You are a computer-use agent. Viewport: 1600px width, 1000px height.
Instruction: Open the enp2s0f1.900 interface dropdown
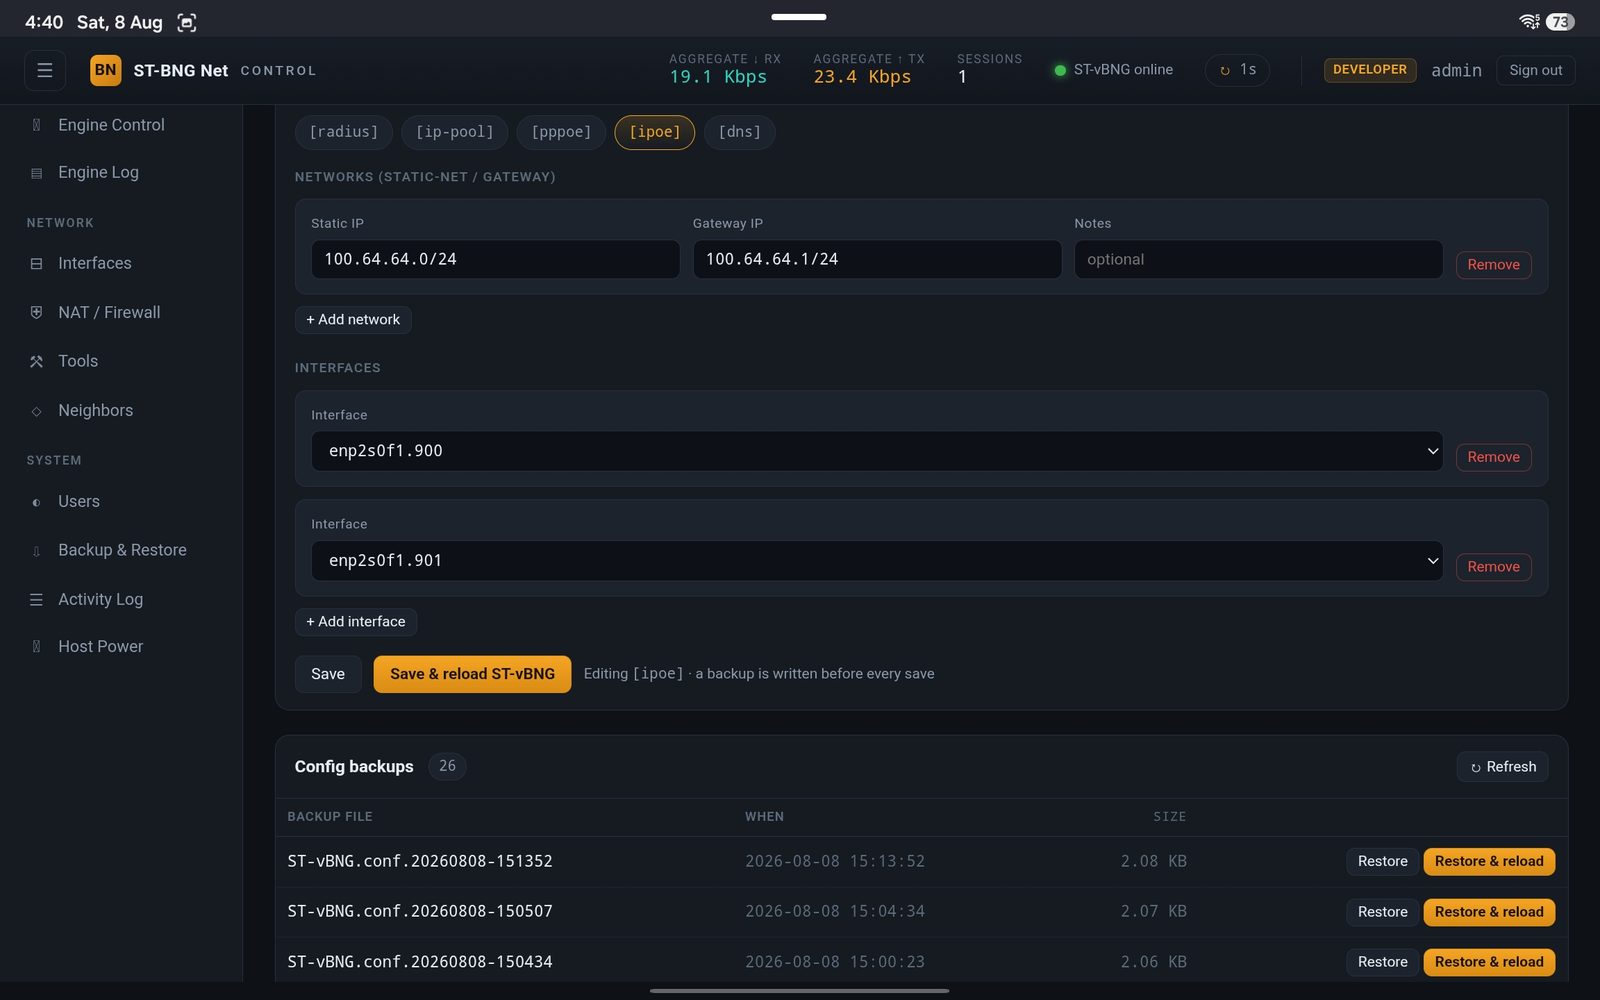point(877,451)
